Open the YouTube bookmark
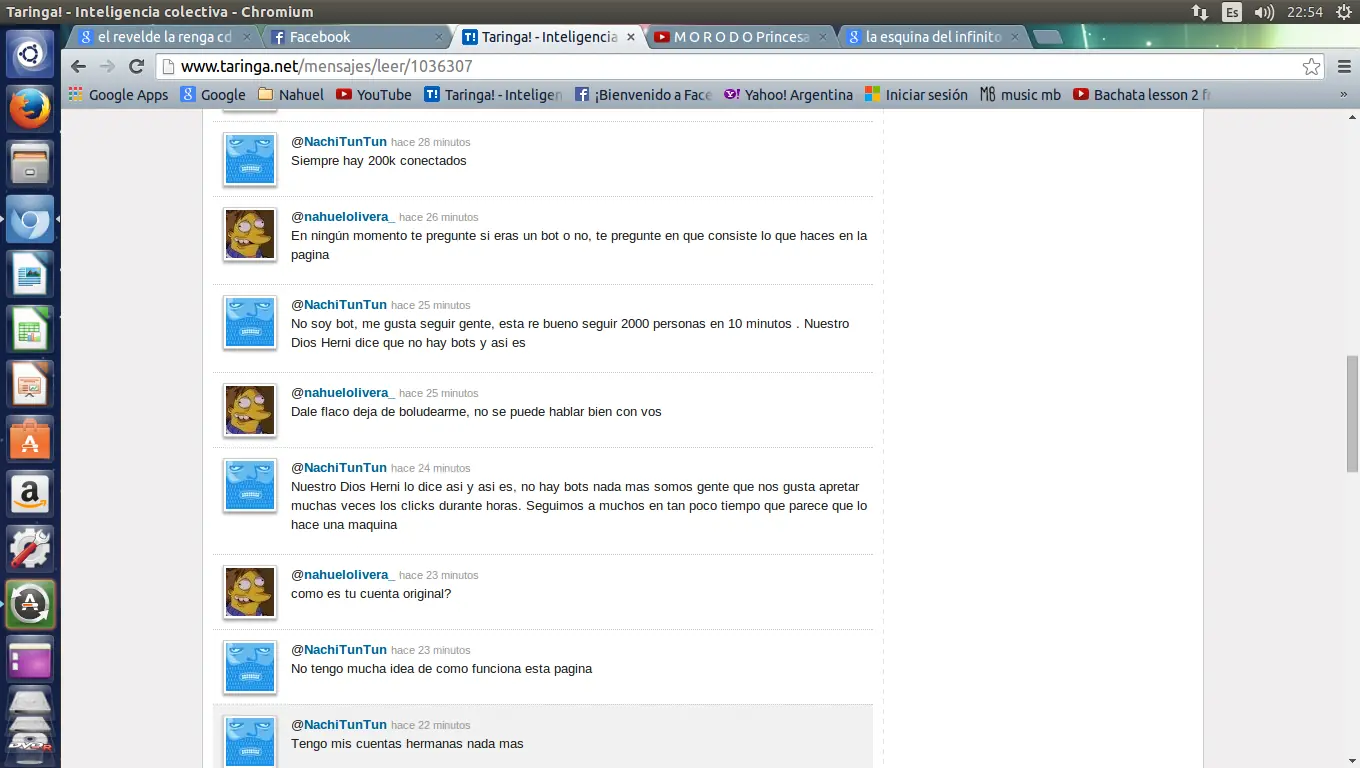Screen dimensions: 1360x768 tap(374, 95)
